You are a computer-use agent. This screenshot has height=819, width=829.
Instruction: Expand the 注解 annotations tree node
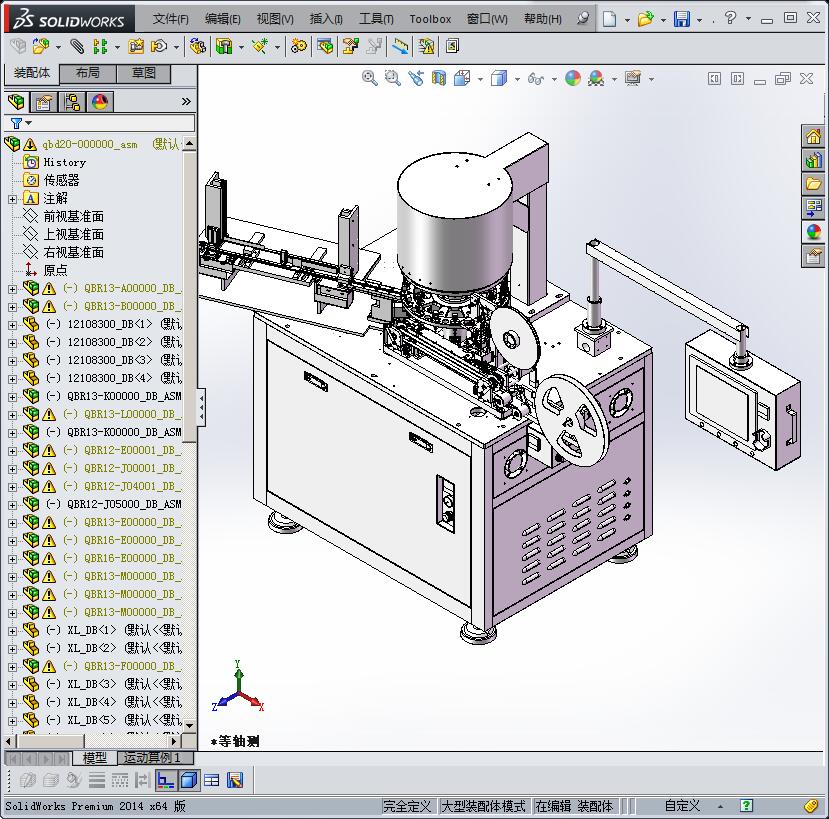[x=12, y=199]
